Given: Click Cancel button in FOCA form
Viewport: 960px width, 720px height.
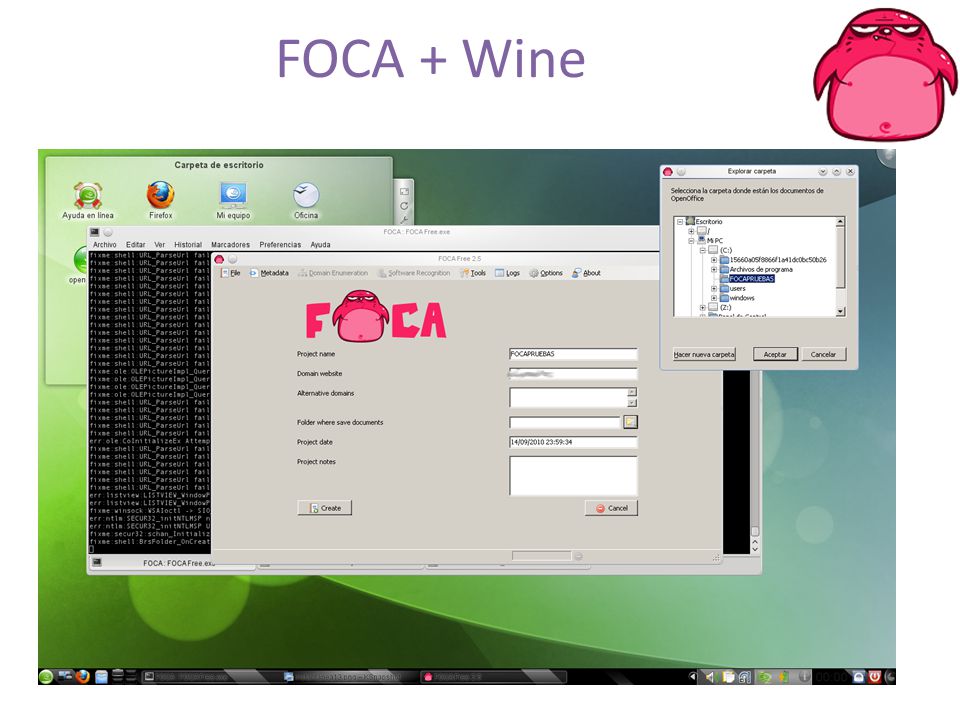Looking at the screenshot, I should coord(611,508).
